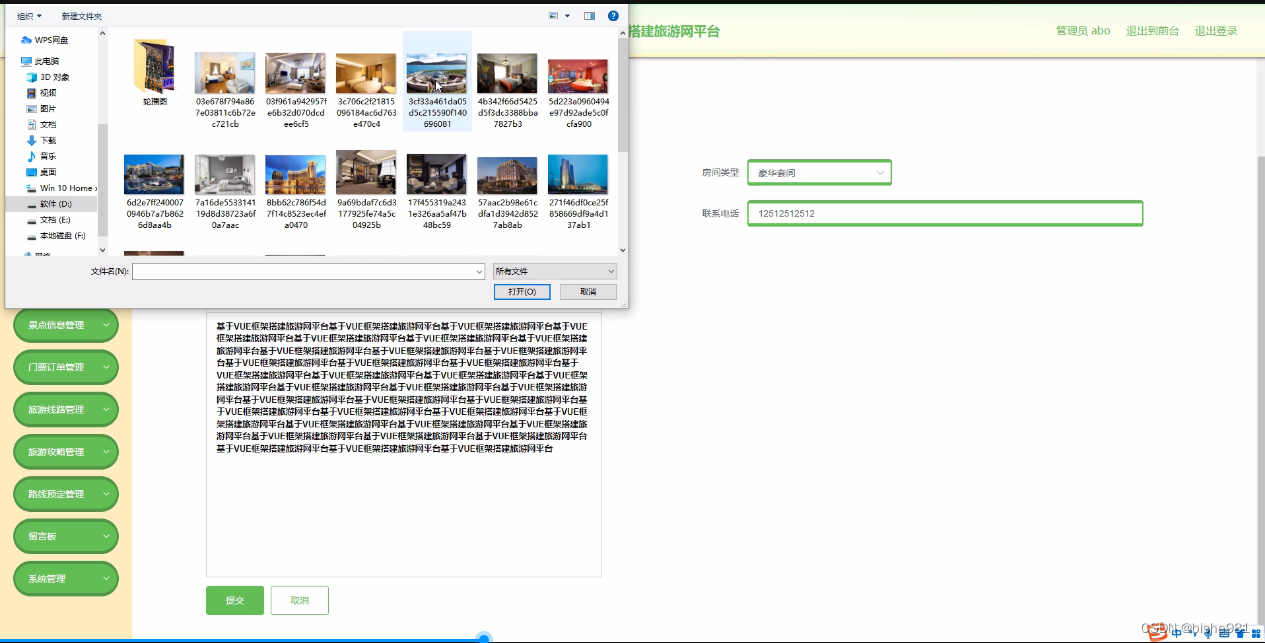
Task: Select the WPS网盘 cloud drive entry
Action: pyautogui.click(x=48, y=39)
